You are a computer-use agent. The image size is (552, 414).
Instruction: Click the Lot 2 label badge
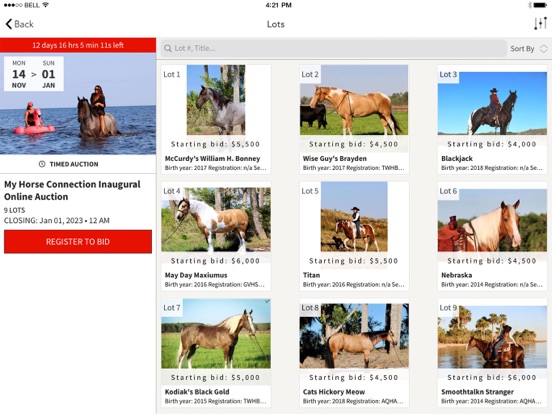pyautogui.click(x=310, y=74)
